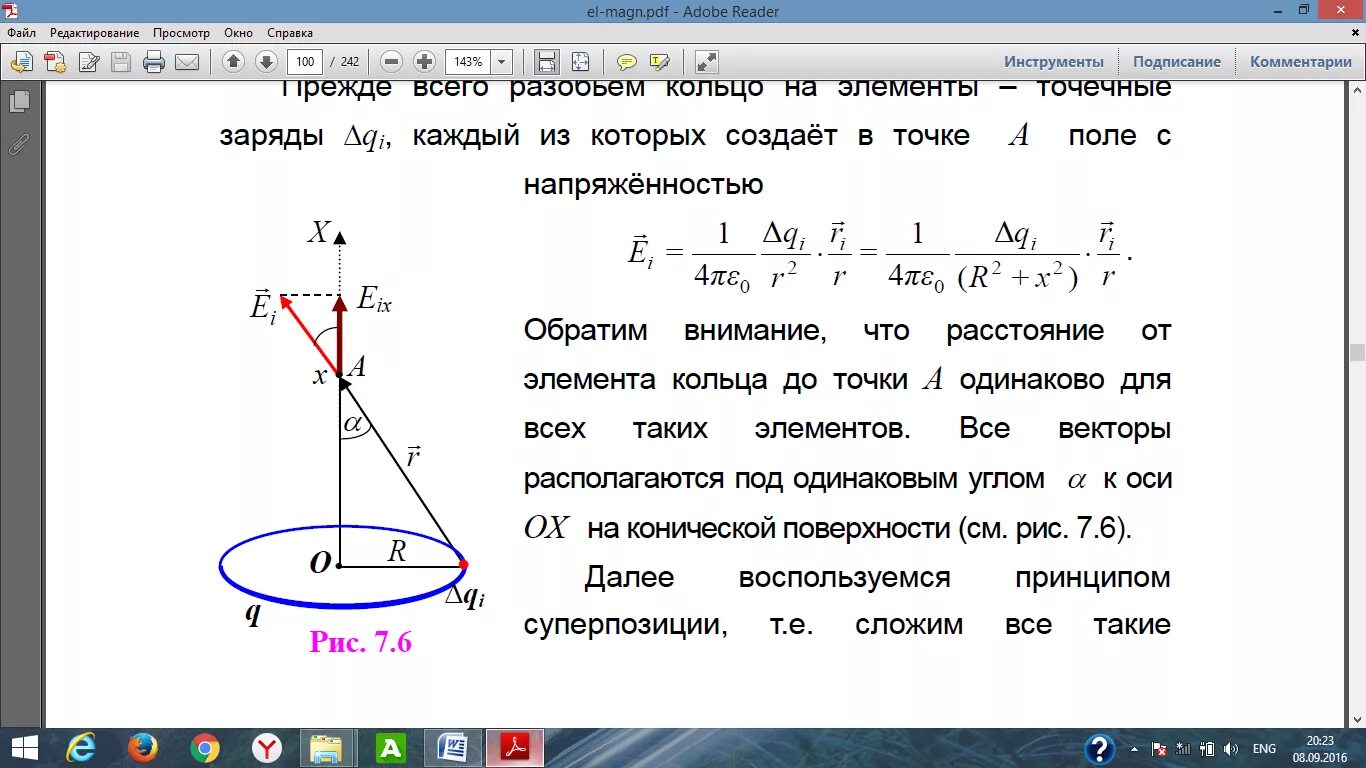Switch input language ENG indicator

tap(1265, 749)
